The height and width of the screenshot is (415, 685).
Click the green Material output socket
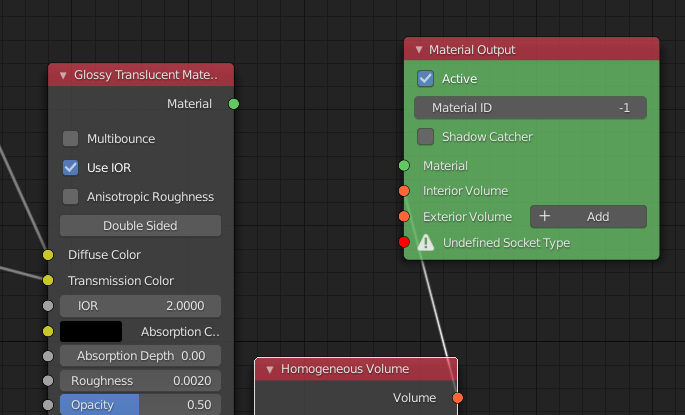234,103
